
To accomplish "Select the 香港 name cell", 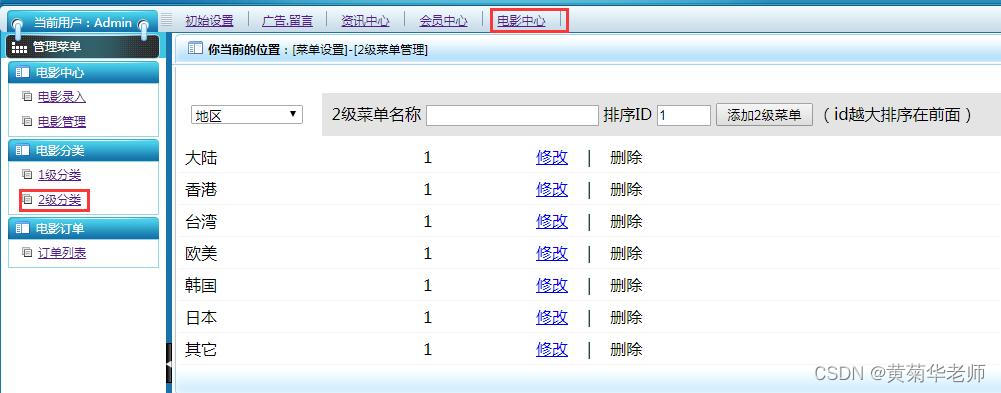I will [x=200, y=189].
